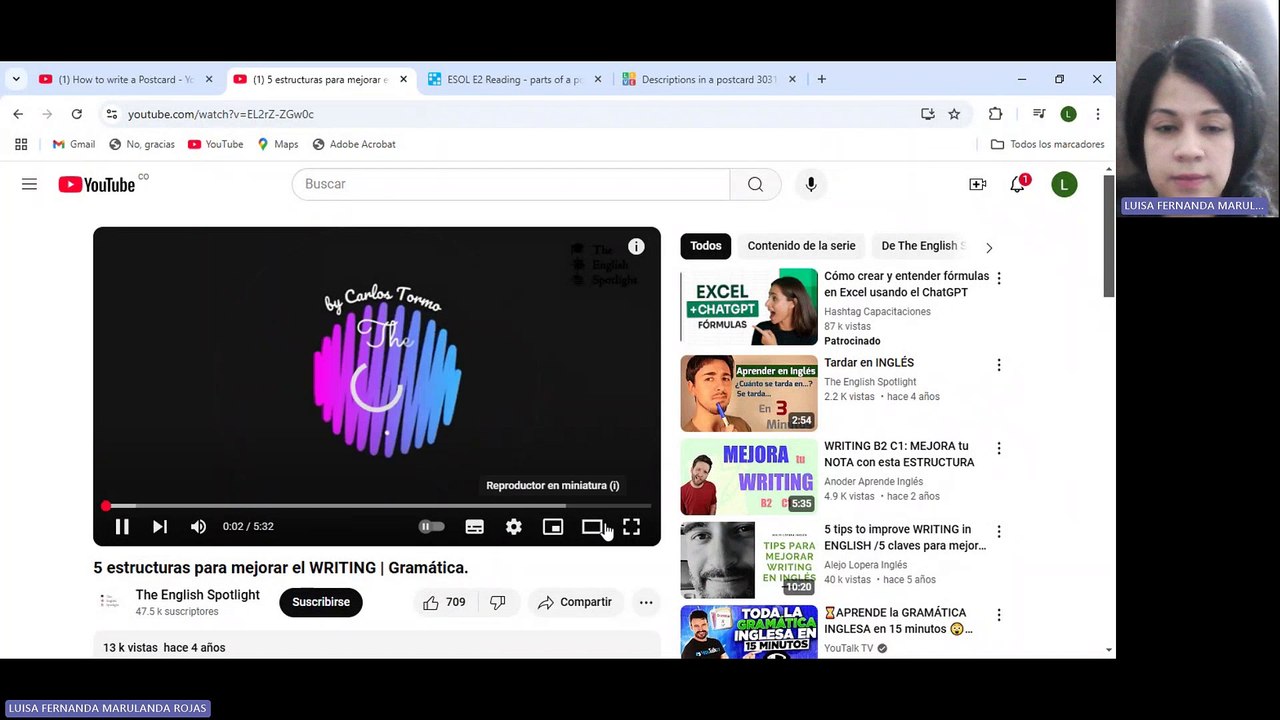Open the Adobe Acrobat bookmark

coord(354,144)
